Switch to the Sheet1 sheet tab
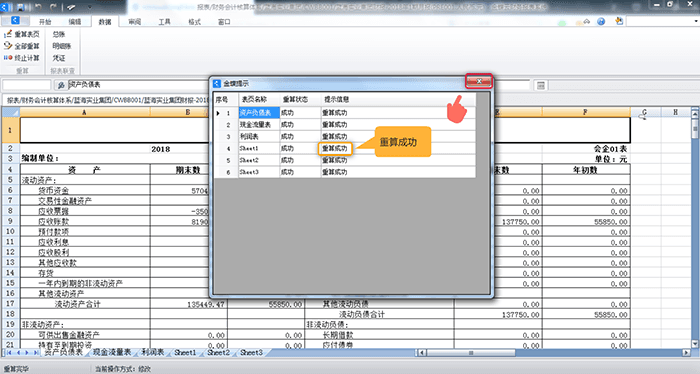The height and width of the screenshot is (374, 700). tap(185, 353)
